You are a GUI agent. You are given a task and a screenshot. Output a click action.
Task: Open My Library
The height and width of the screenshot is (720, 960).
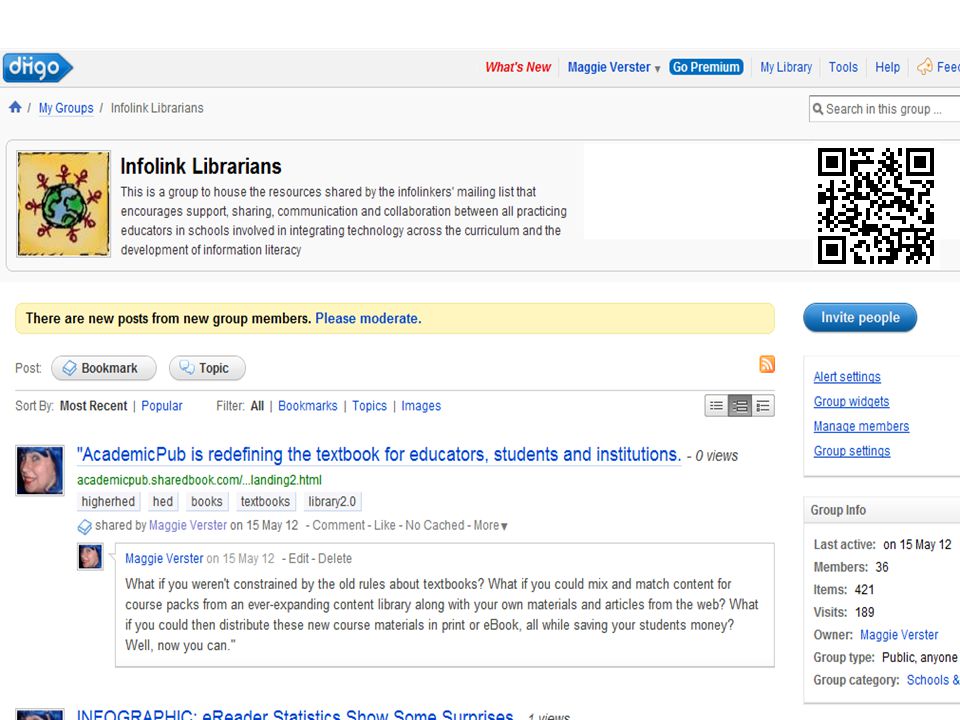(786, 67)
